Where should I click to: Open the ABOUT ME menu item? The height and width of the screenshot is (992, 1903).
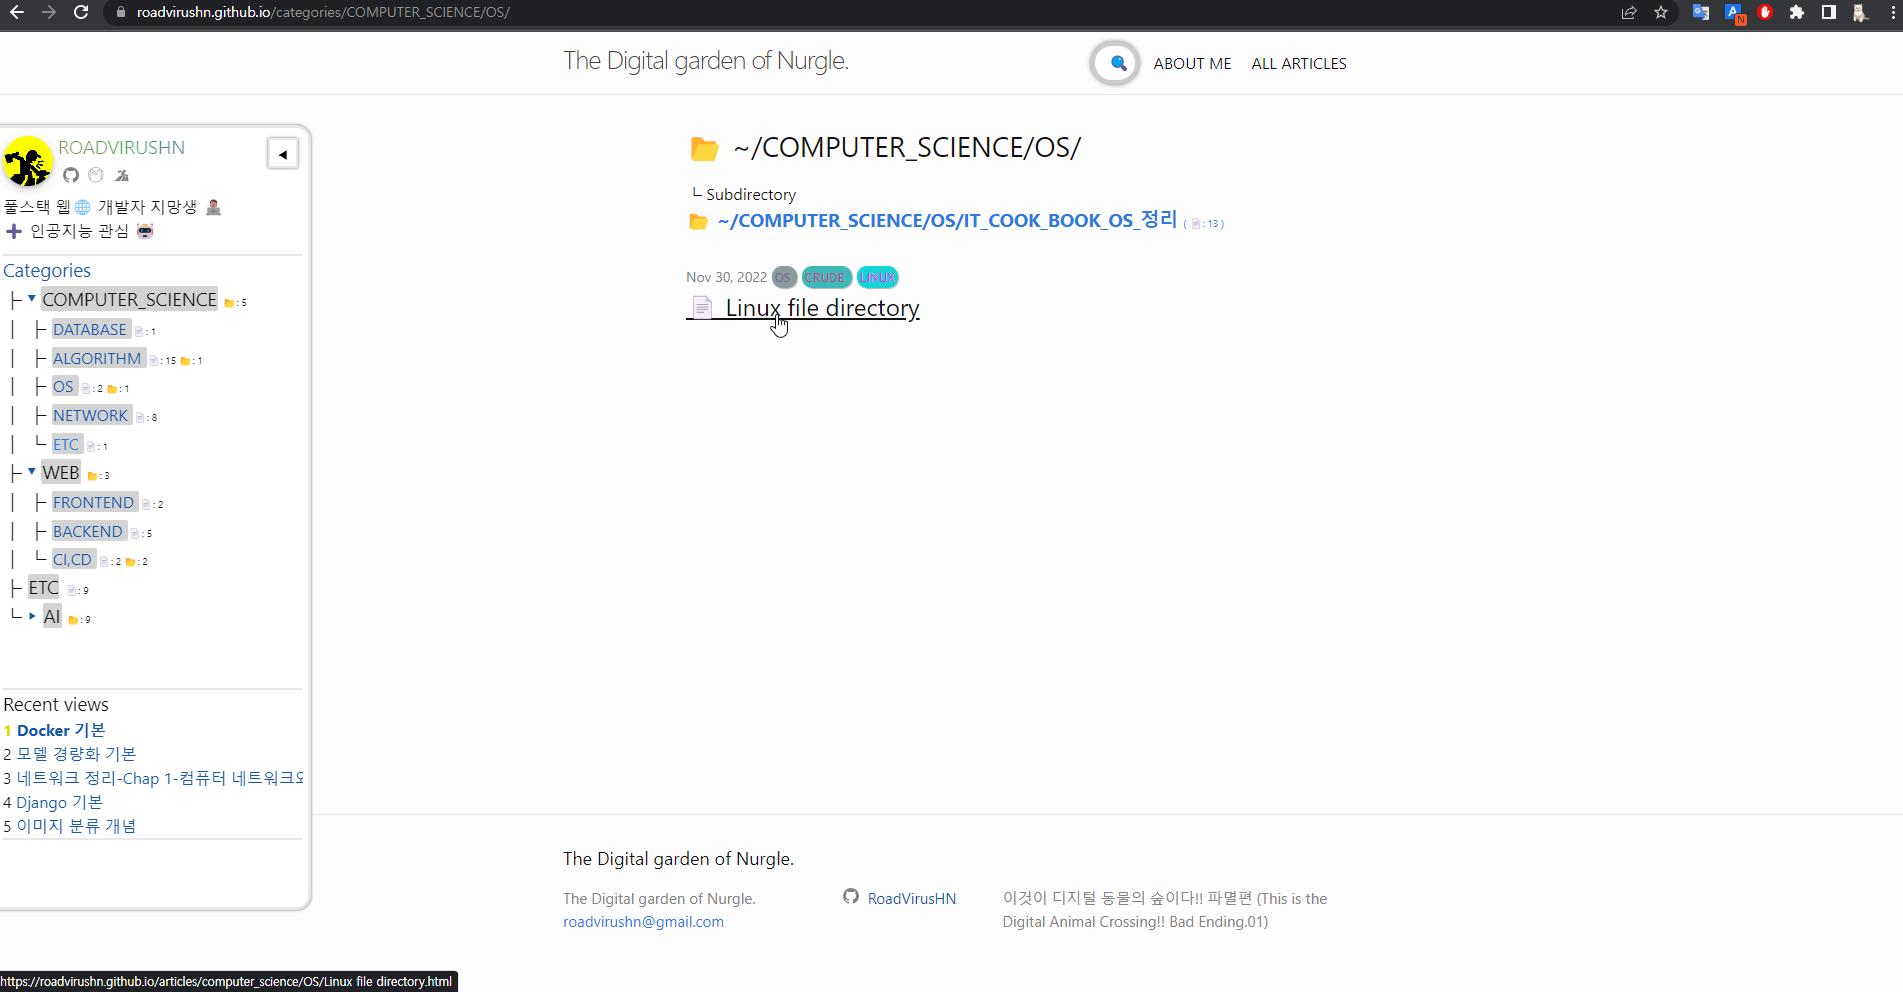tap(1192, 63)
